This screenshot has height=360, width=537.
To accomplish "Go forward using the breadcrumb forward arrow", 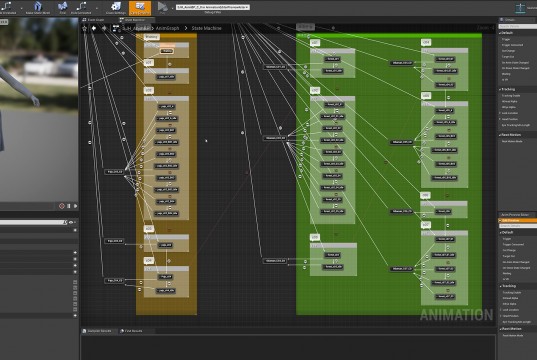I will (x=104, y=28).
